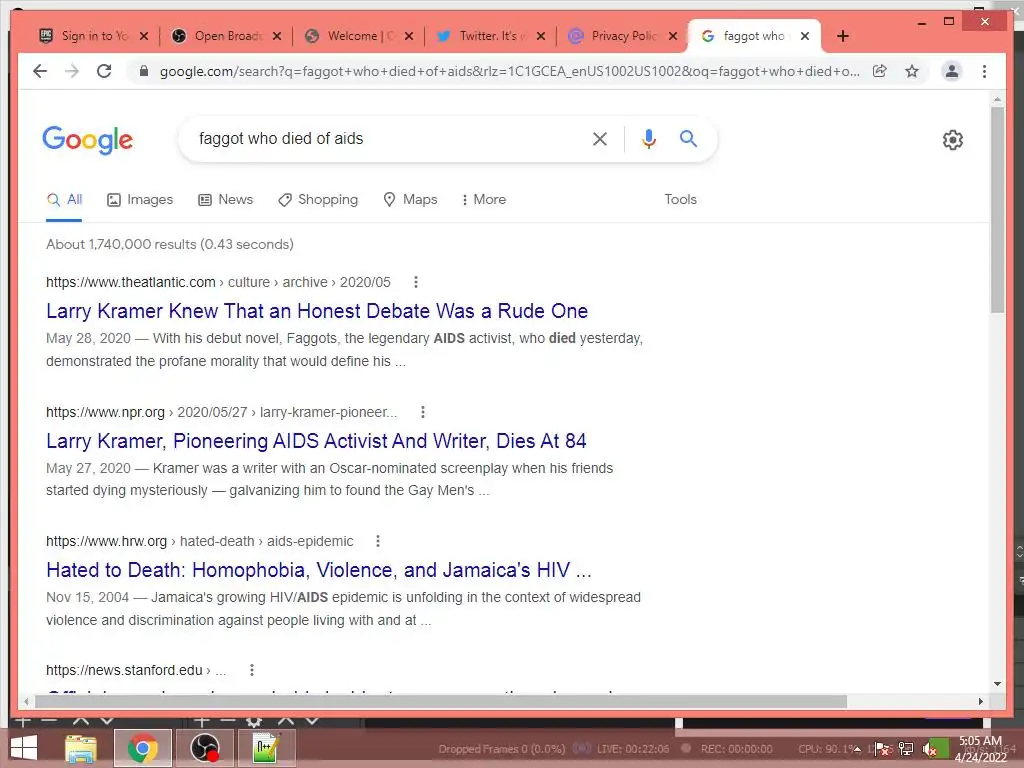Image resolution: width=1024 pixels, height=768 pixels.
Task: Reload the page with the refresh icon
Action: coord(104,71)
